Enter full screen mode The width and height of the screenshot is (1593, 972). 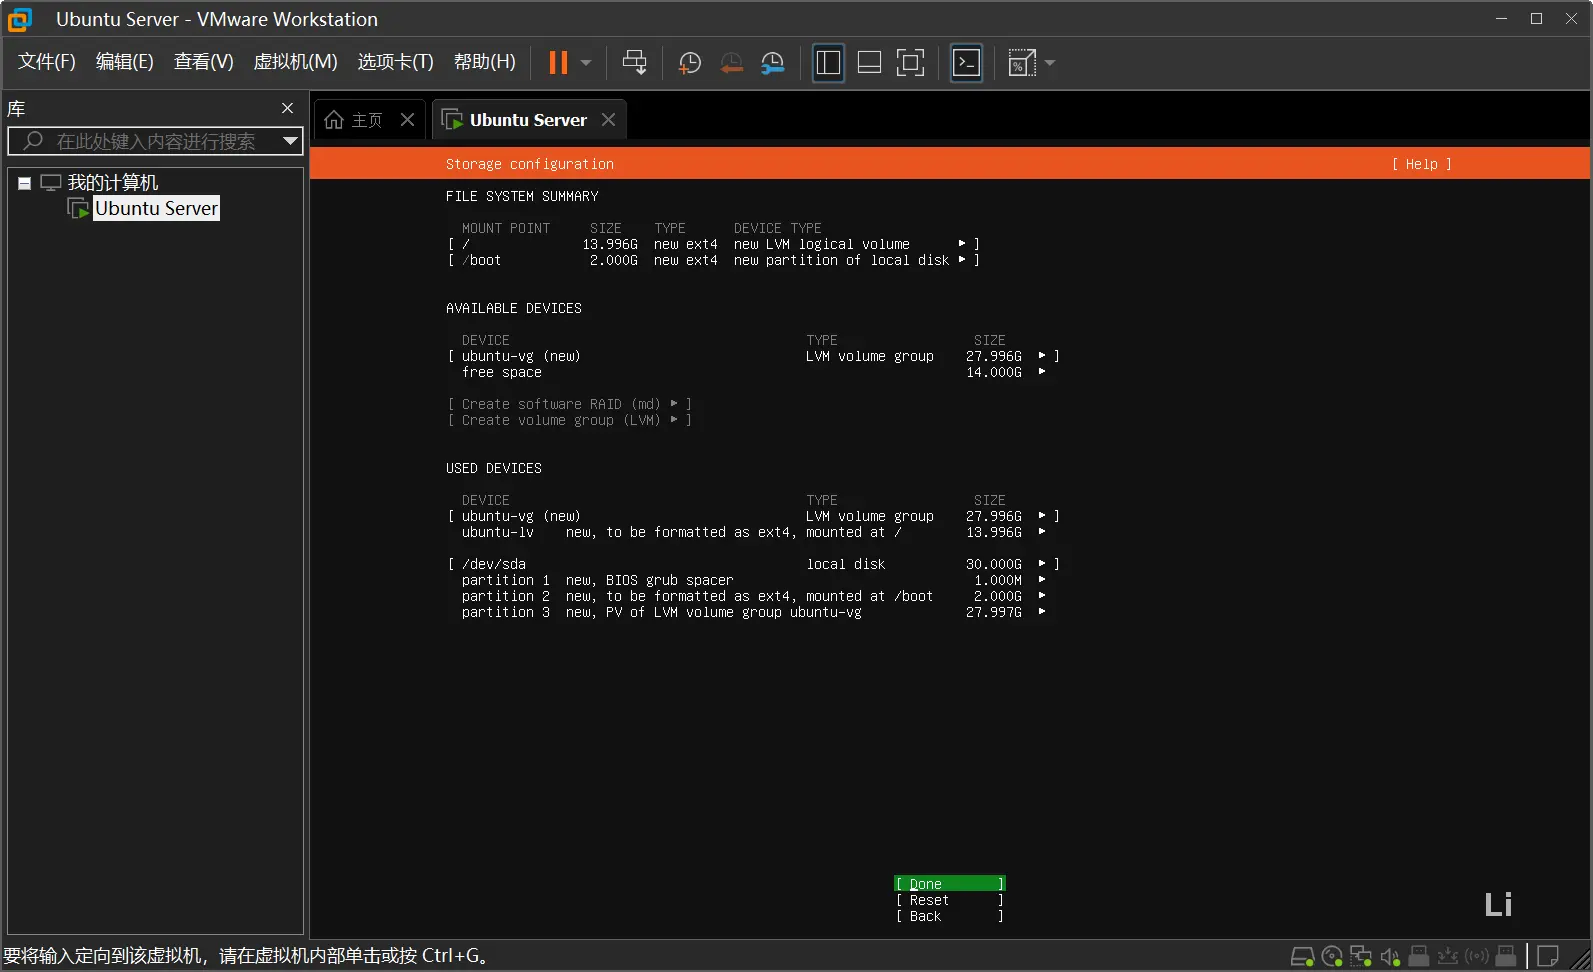click(910, 63)
